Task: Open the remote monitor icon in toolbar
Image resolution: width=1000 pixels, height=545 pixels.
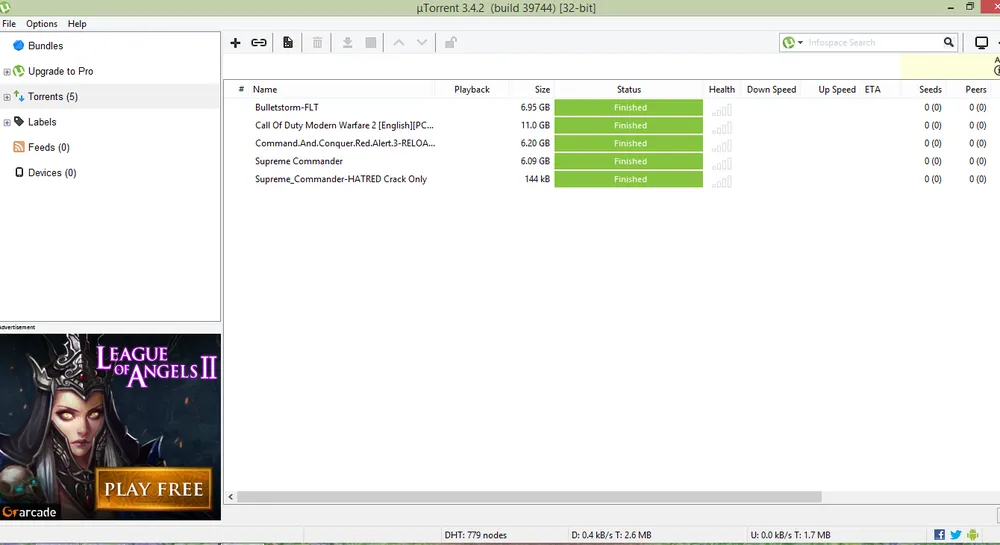Action: click(x=981, y=43)
